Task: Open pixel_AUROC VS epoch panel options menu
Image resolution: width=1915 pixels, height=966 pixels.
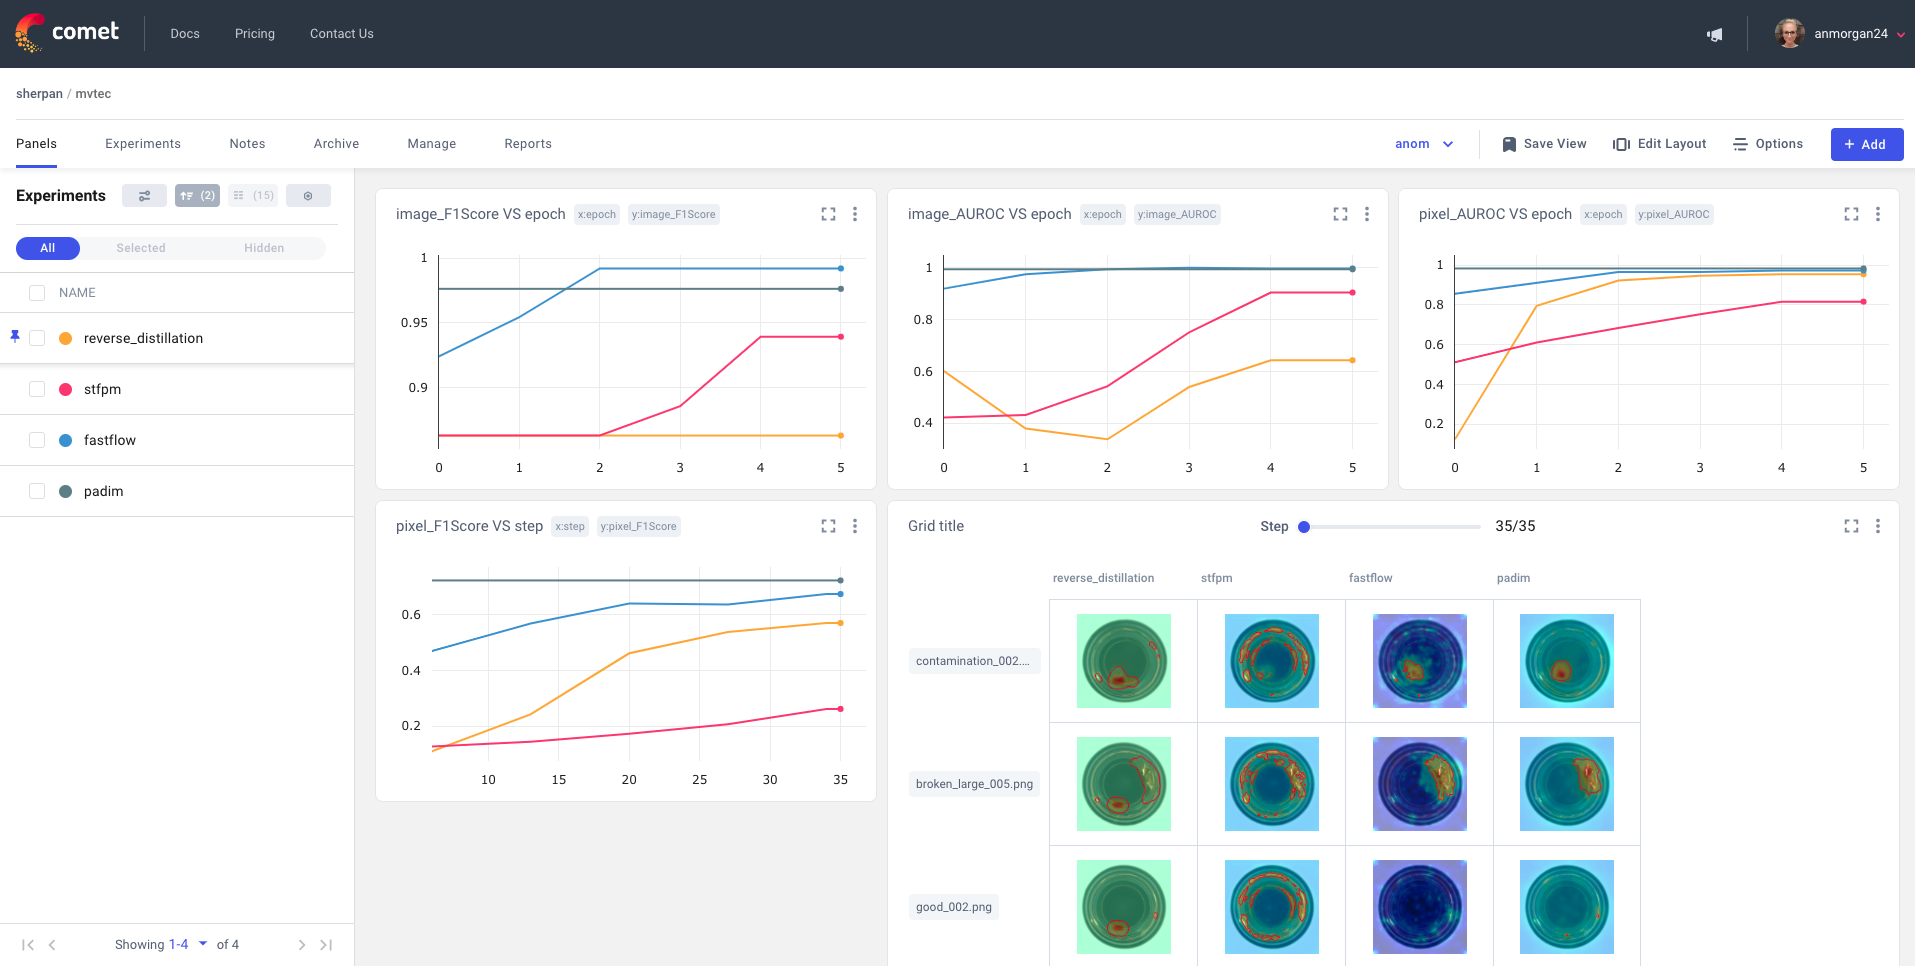Action: tap(1878, 214)
